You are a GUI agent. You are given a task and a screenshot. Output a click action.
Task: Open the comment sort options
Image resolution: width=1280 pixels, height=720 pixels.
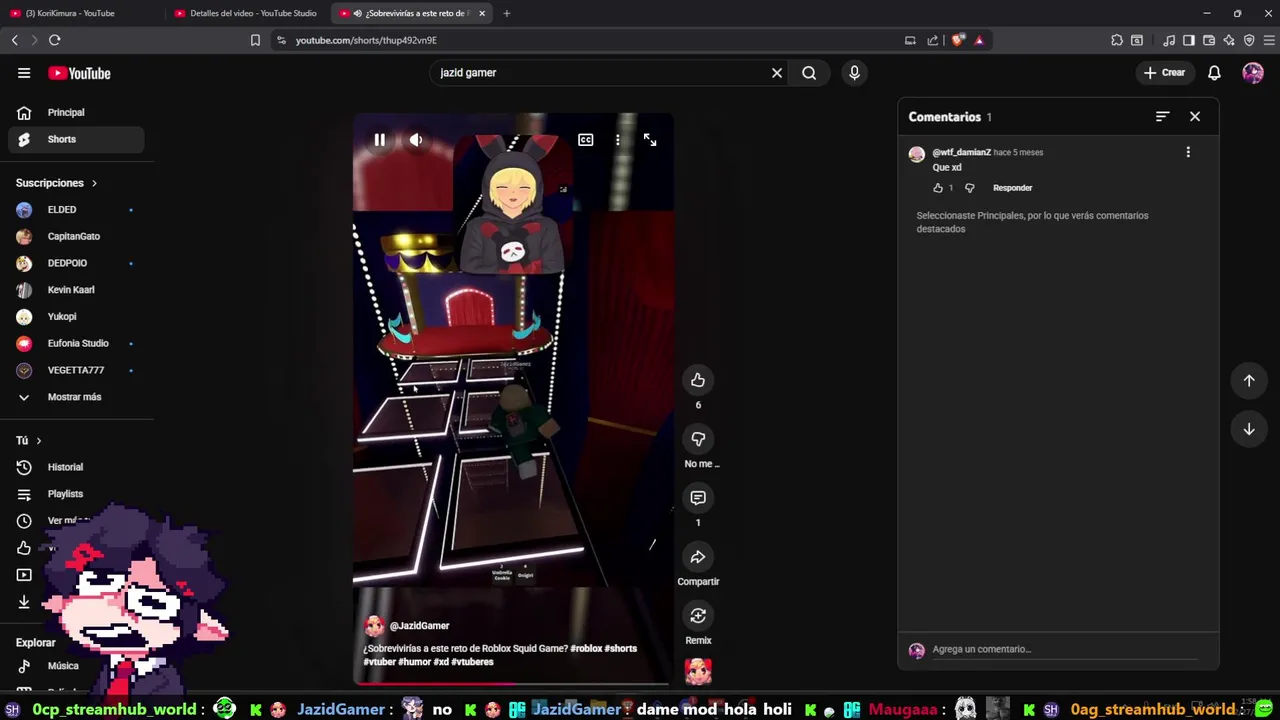pyautogui.click(x=1162, y=117)
